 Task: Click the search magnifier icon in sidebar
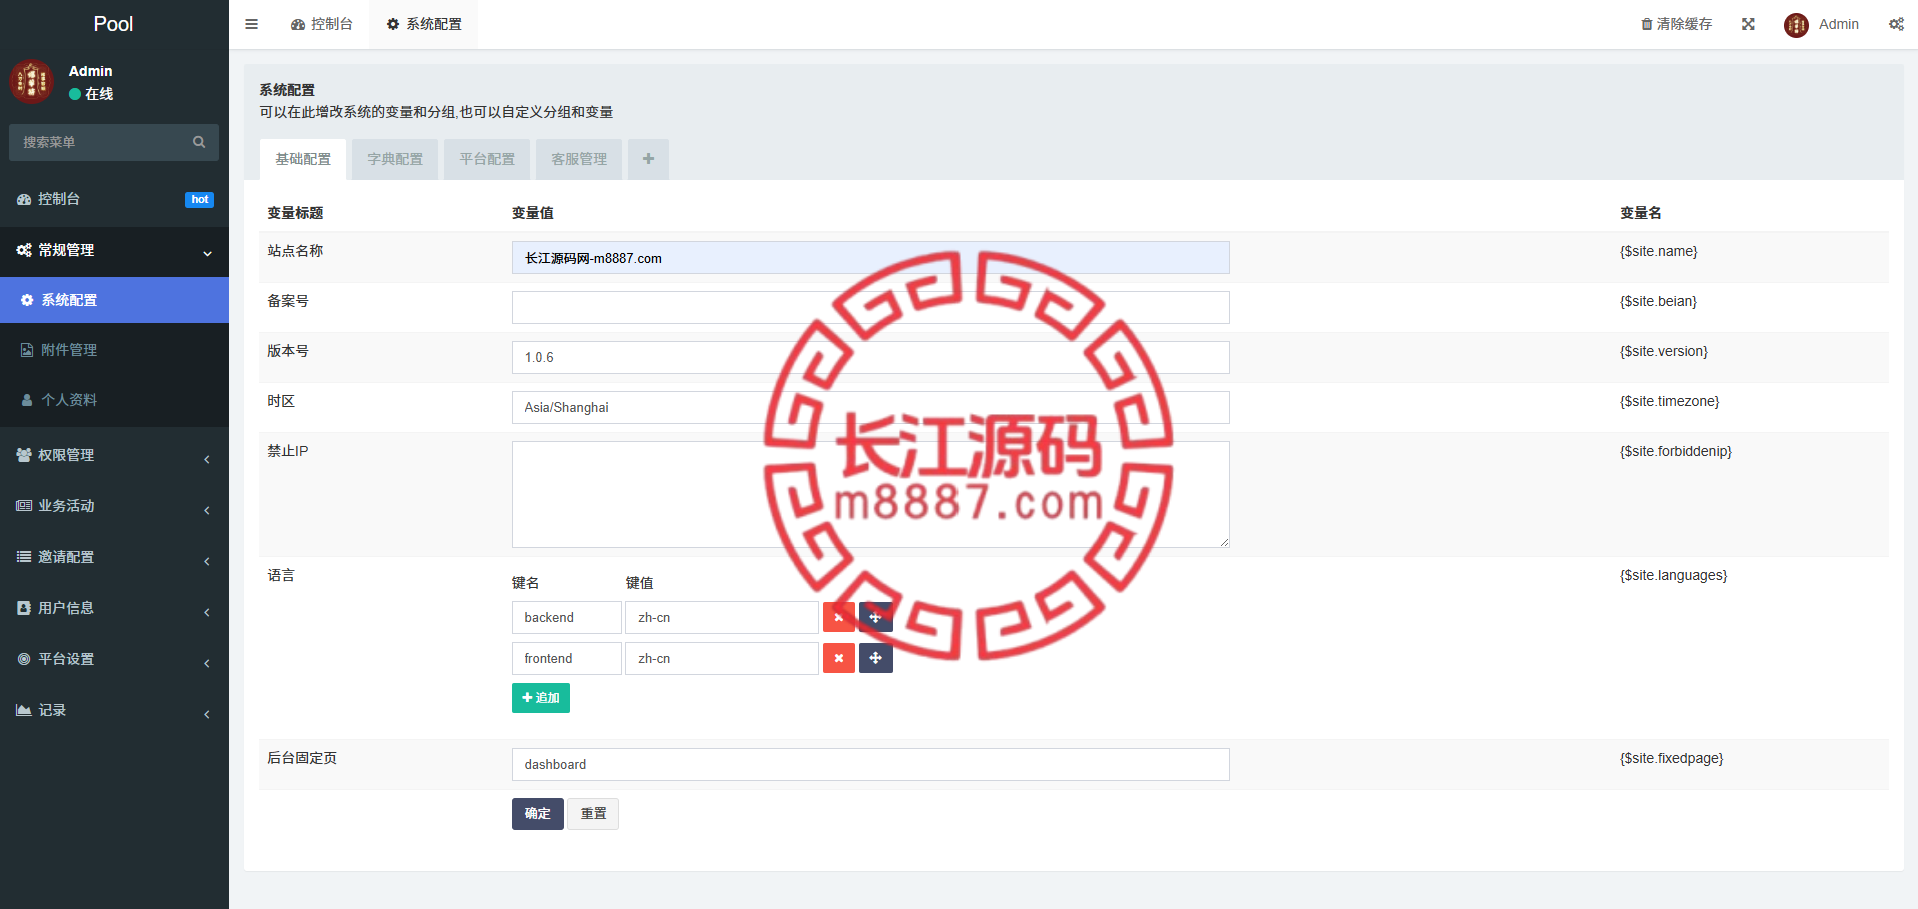(199, 142)
